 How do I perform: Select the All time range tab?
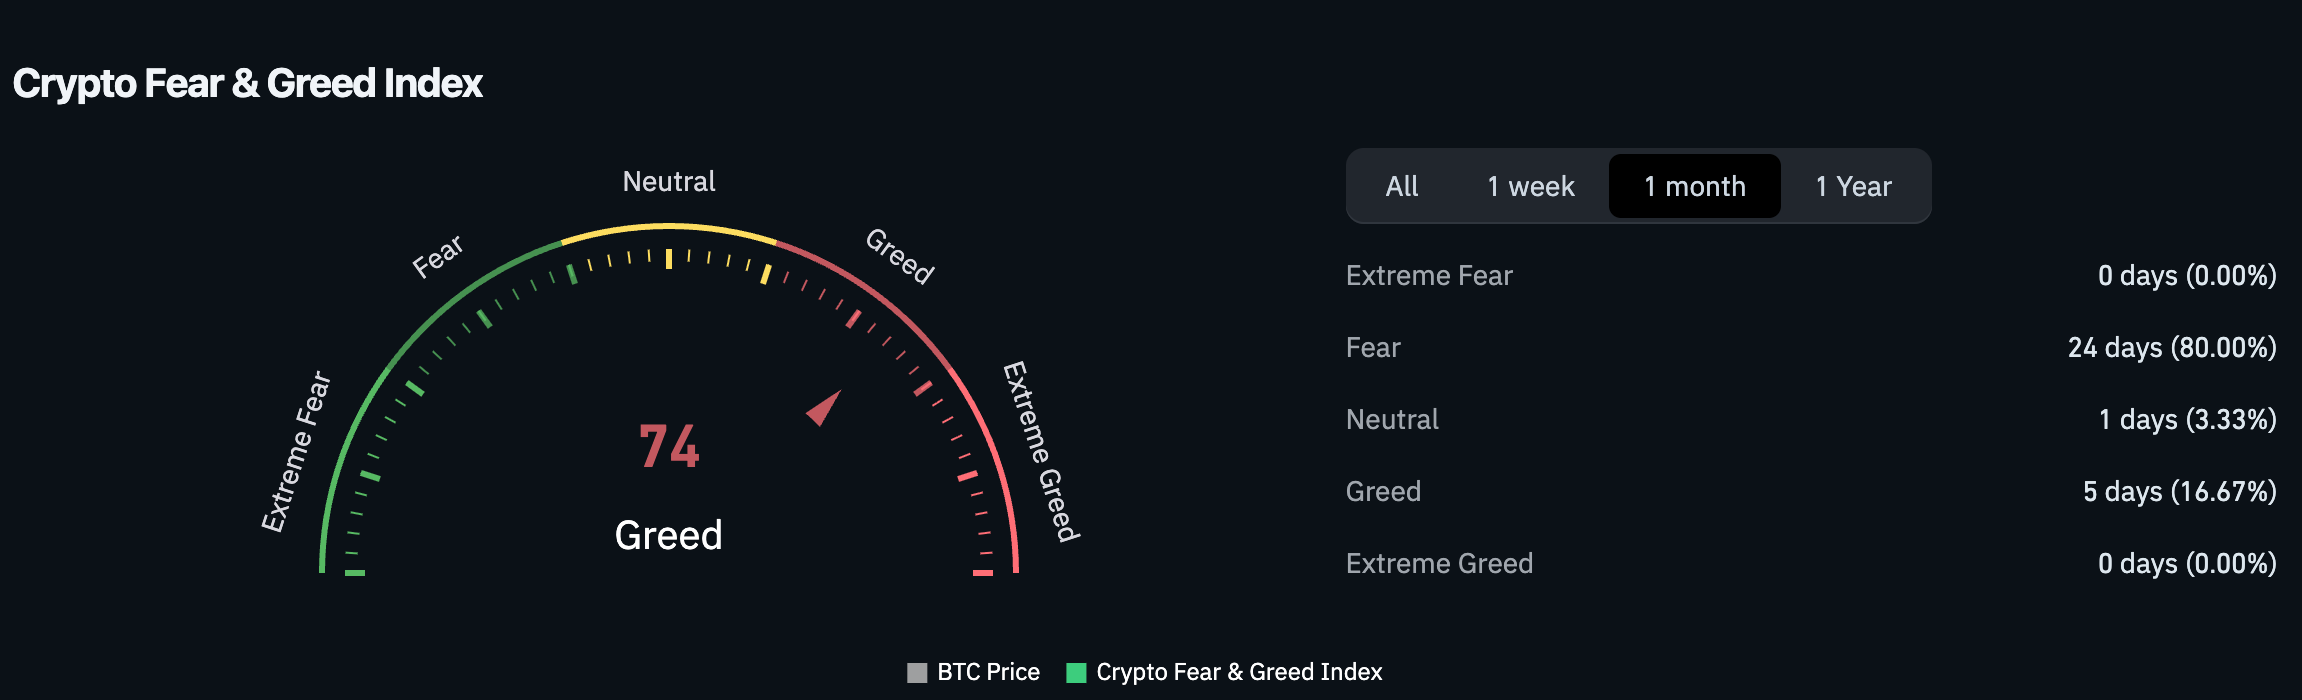tap(1401, 186)
